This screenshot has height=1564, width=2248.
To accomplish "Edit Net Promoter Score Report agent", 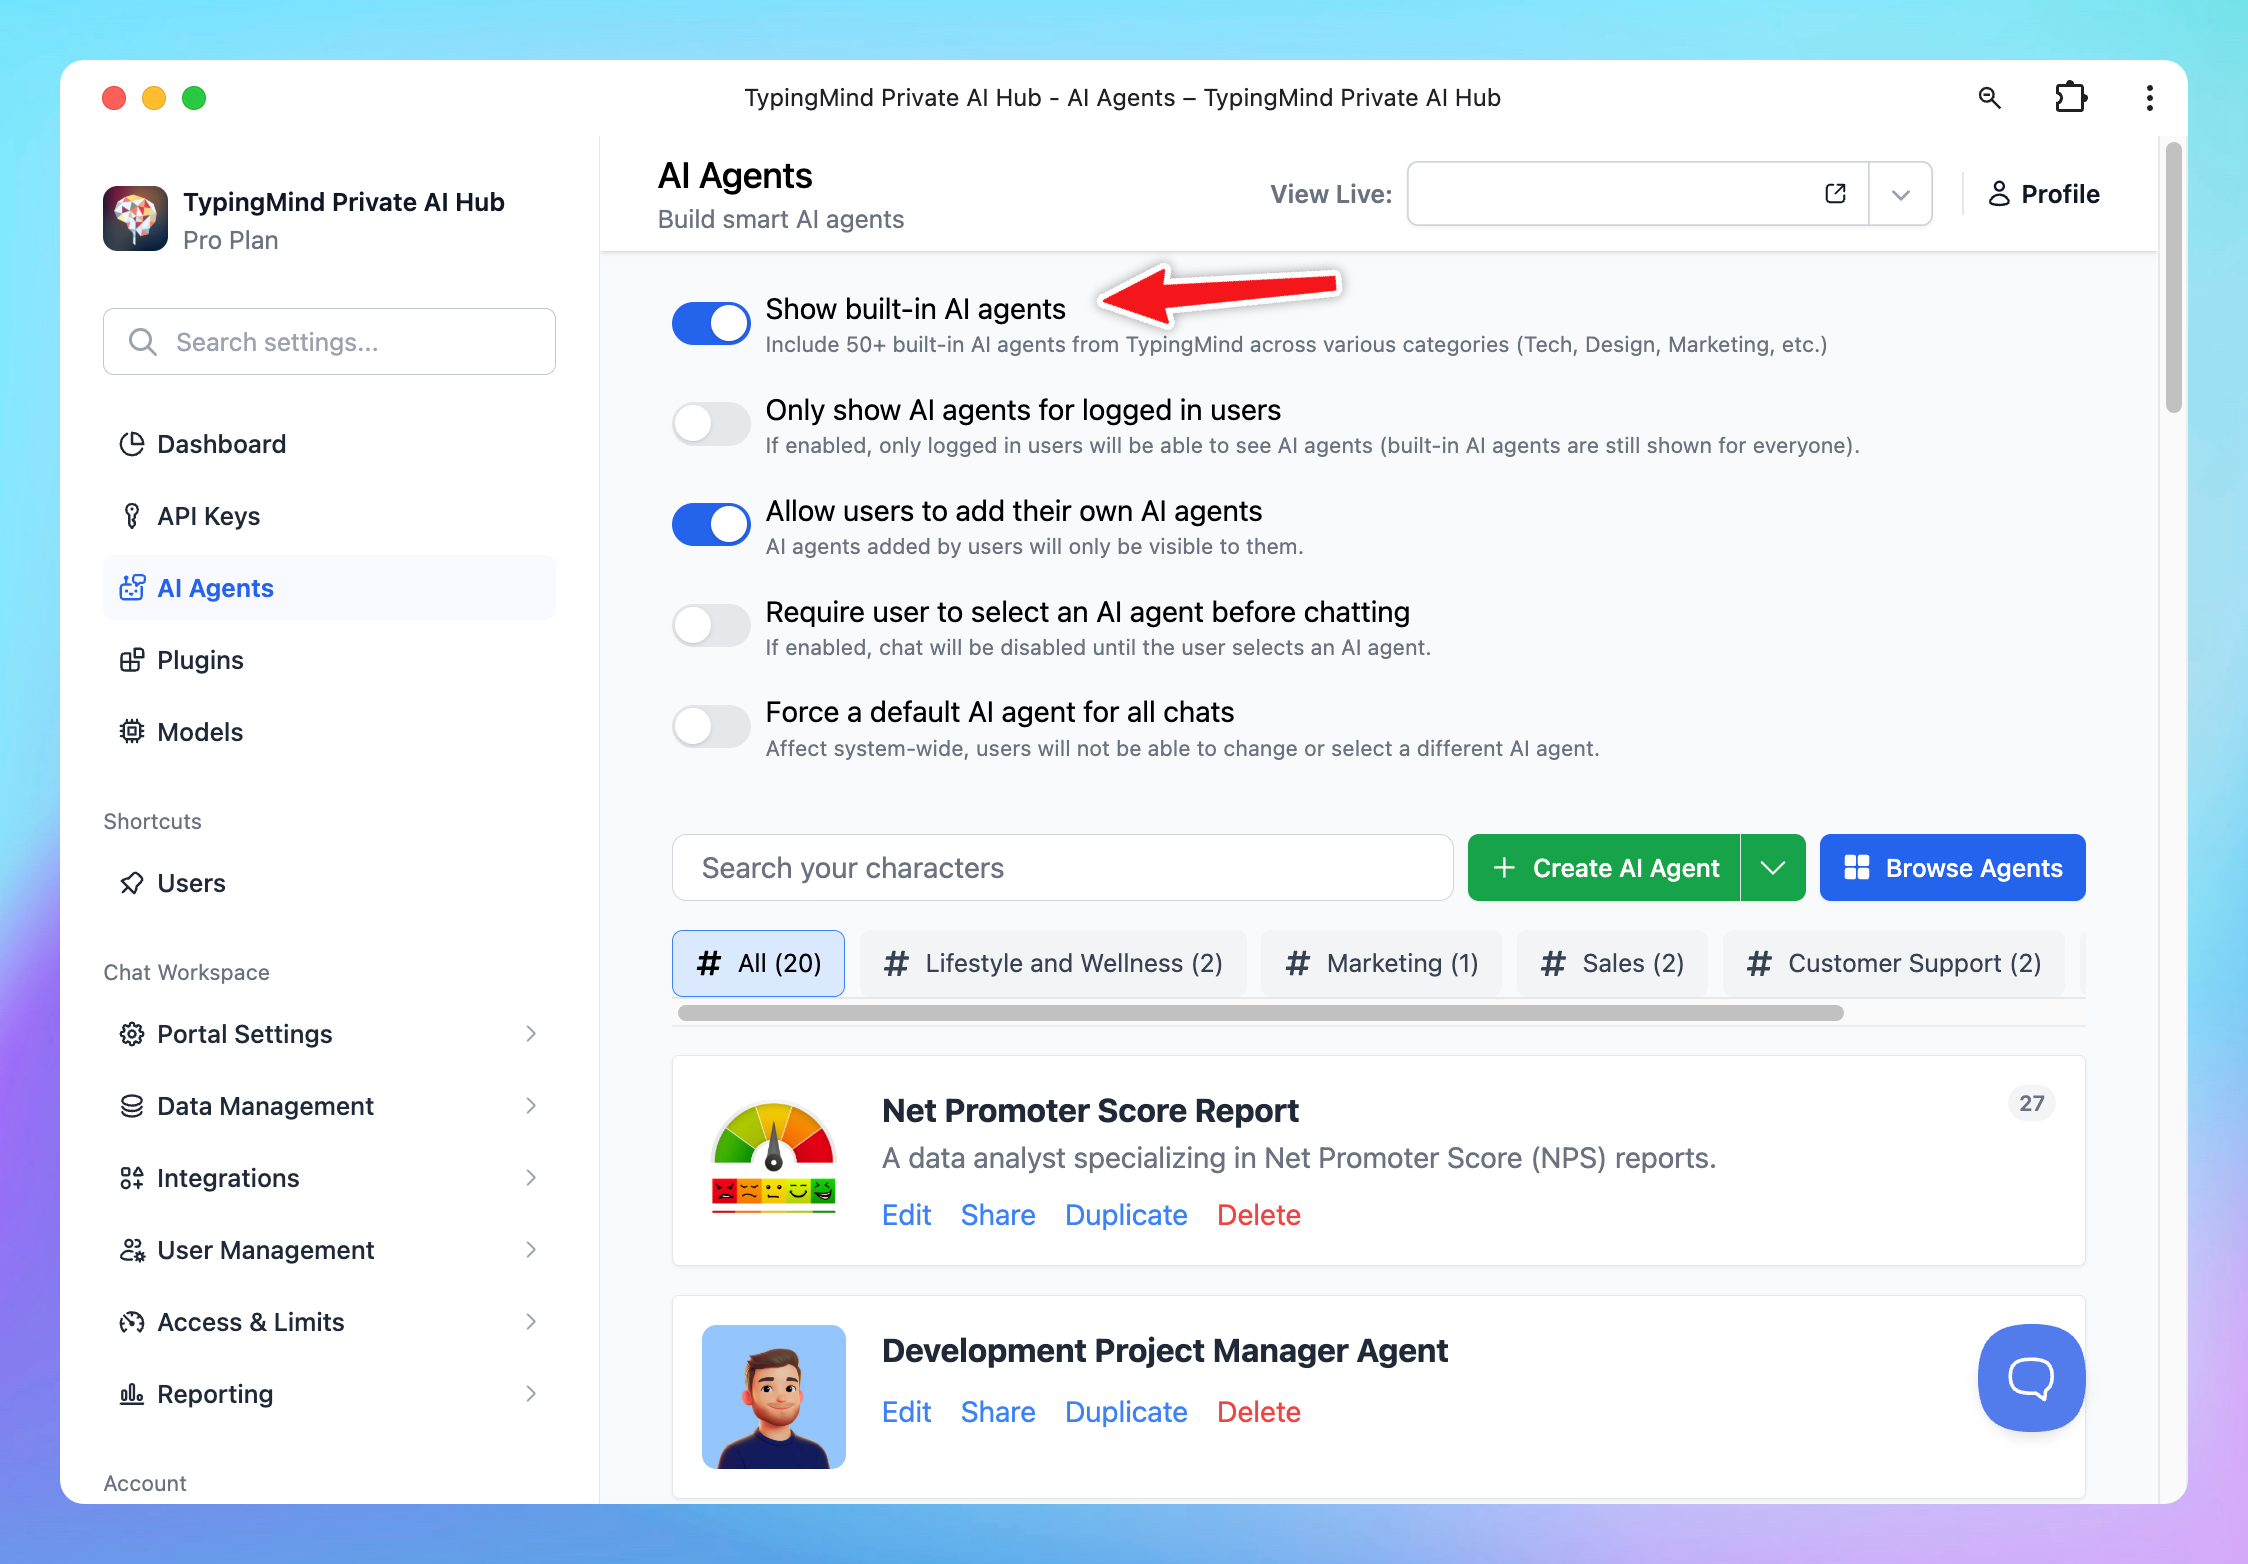I will [x=906, y=1215].
